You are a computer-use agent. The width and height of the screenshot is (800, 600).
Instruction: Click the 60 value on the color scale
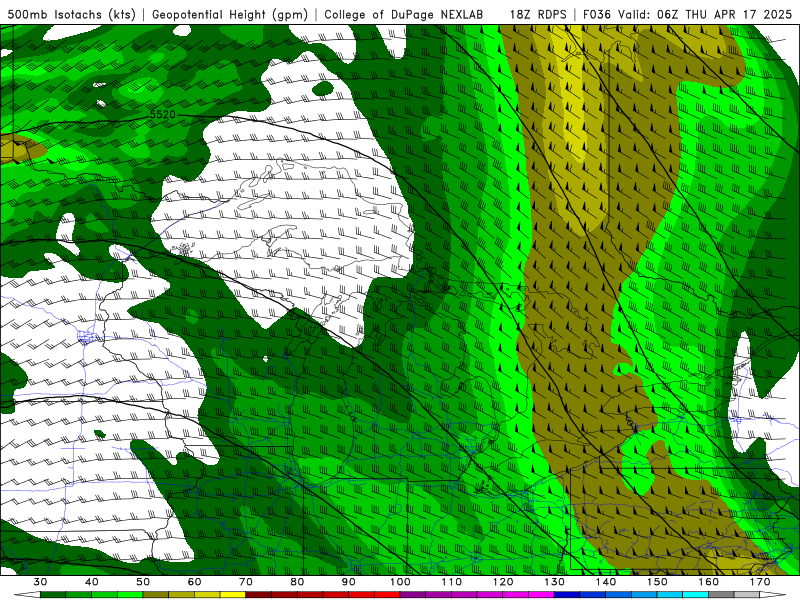(194, 582)
